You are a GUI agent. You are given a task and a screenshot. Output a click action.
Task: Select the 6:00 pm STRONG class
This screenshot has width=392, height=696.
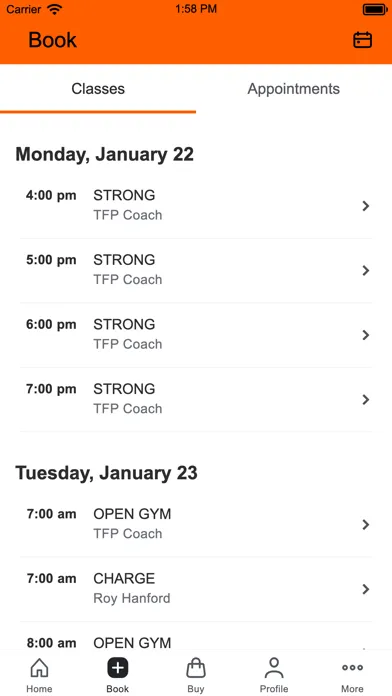coord(196,335)
